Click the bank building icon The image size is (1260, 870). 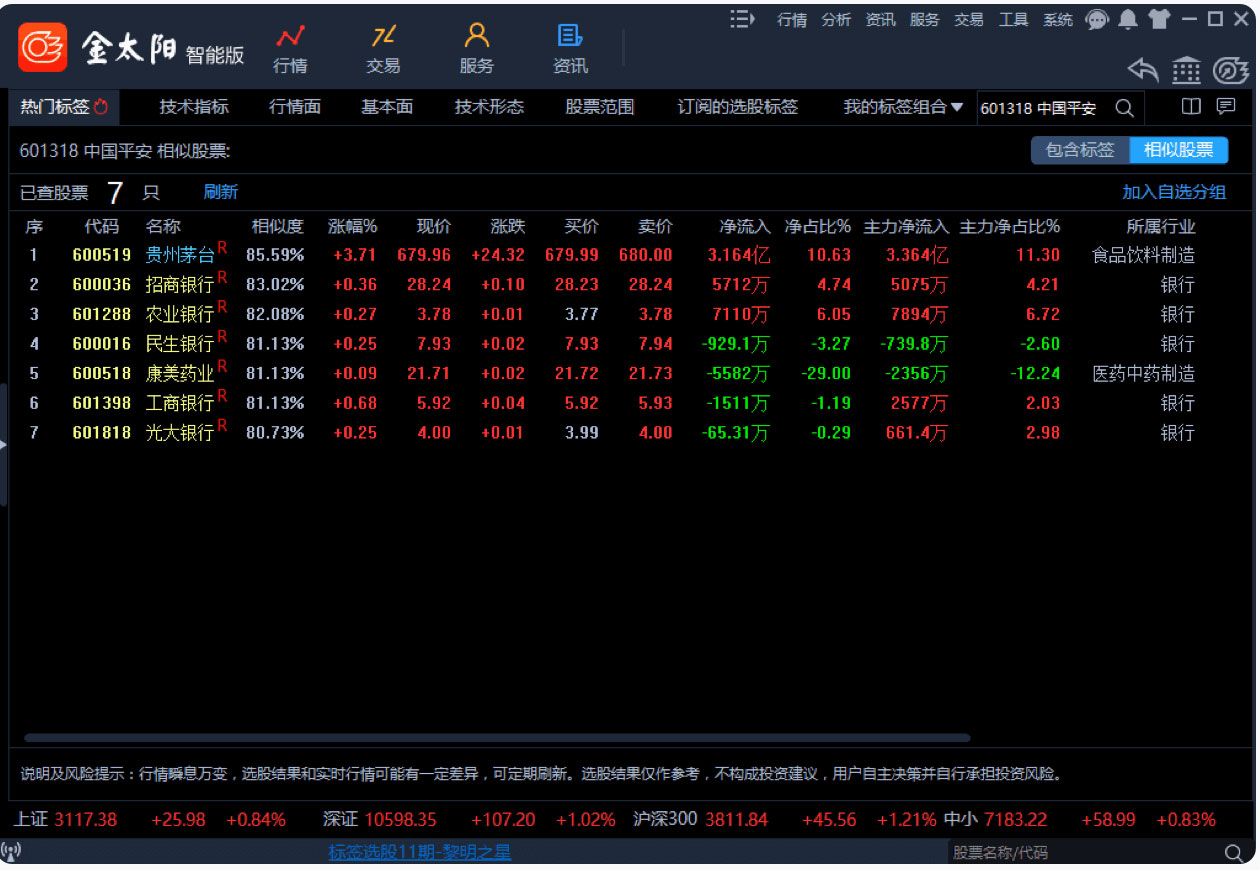click(1187, 70)
